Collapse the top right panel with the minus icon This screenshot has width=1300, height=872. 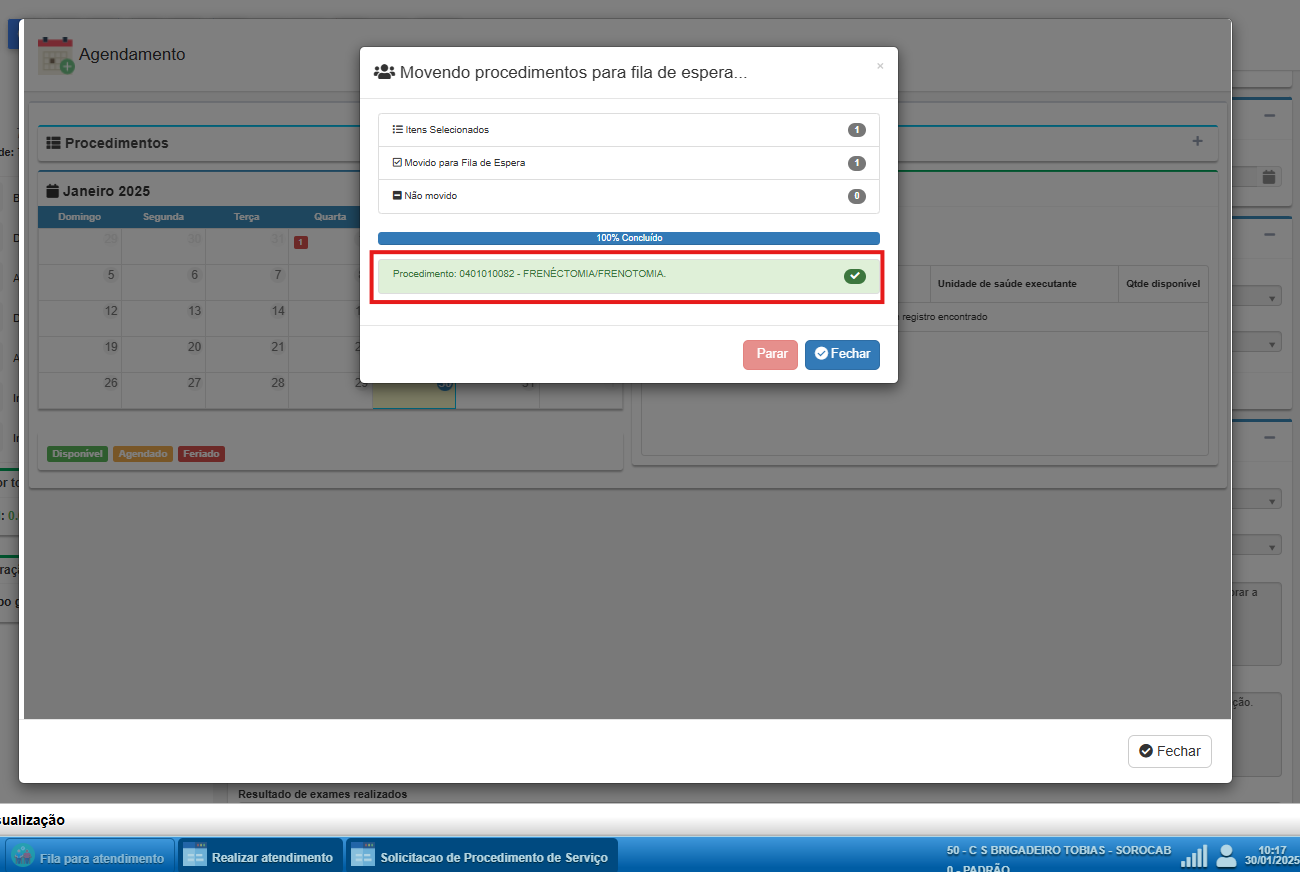pyautogui.click(x=1269, y=116)
